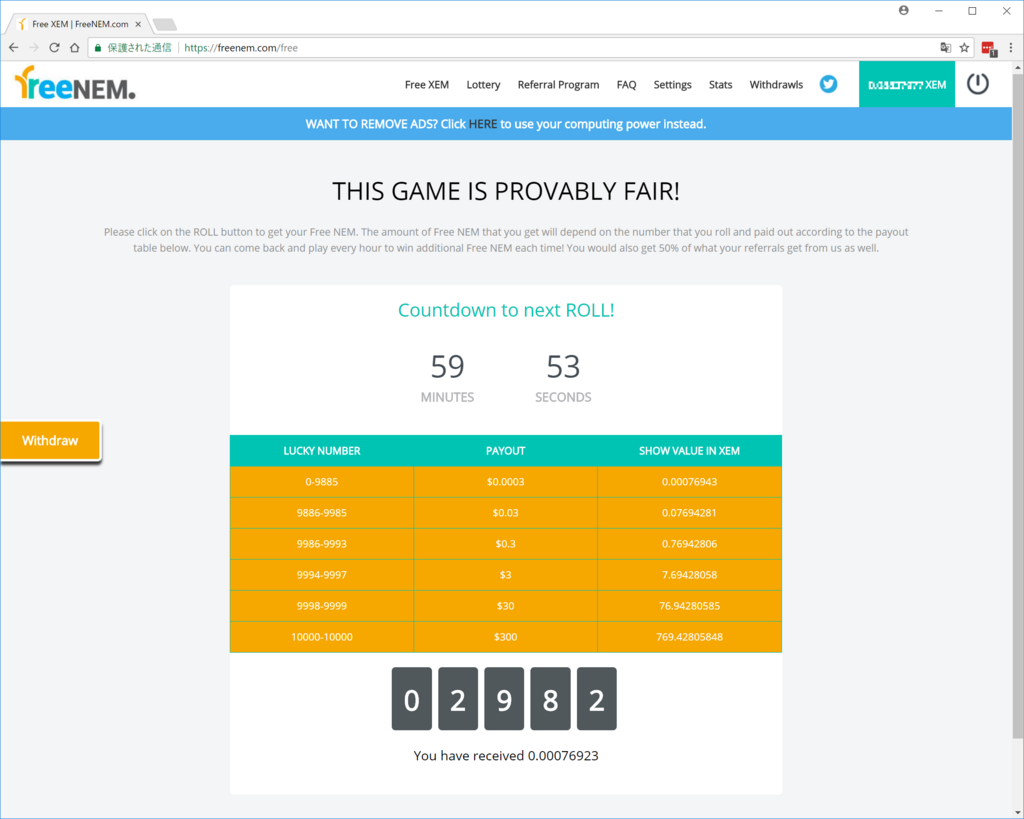Open Withdrawls in navigation bar
This screenshot has width=1024, height=819.
pyautogui.click(x=776, y=84)
